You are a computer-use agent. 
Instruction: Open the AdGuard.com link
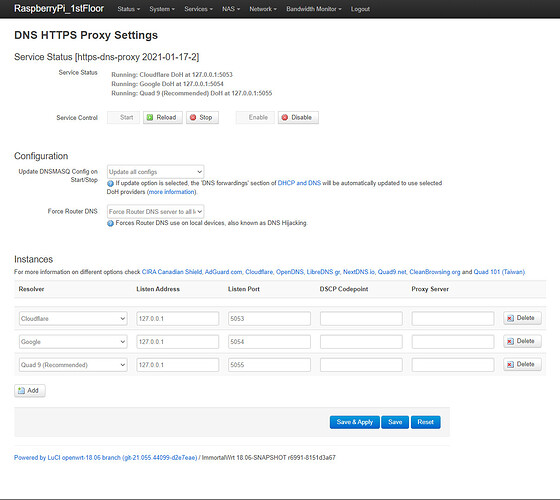coord(223,272)
